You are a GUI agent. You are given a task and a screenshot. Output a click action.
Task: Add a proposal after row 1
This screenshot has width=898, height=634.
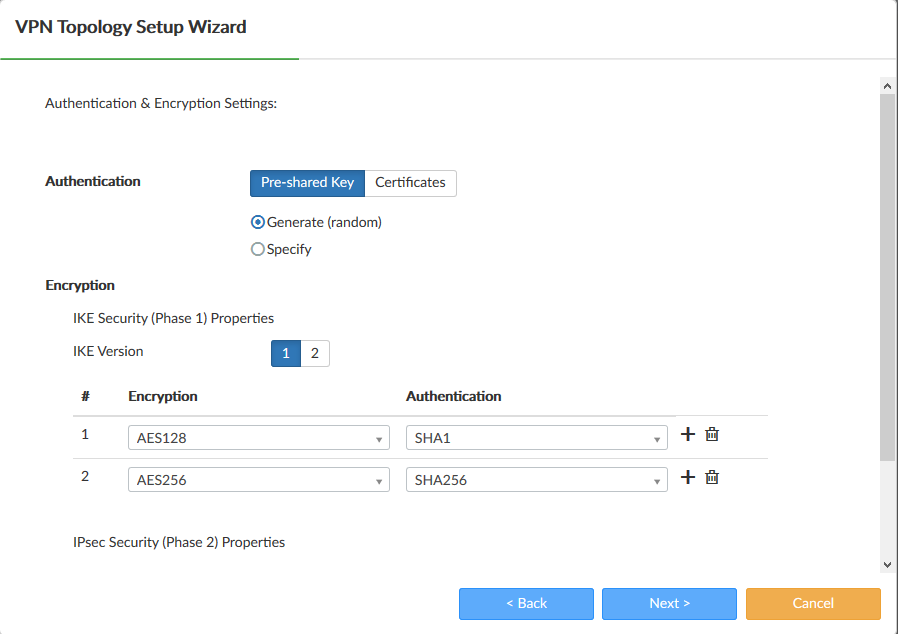(687, 434)
